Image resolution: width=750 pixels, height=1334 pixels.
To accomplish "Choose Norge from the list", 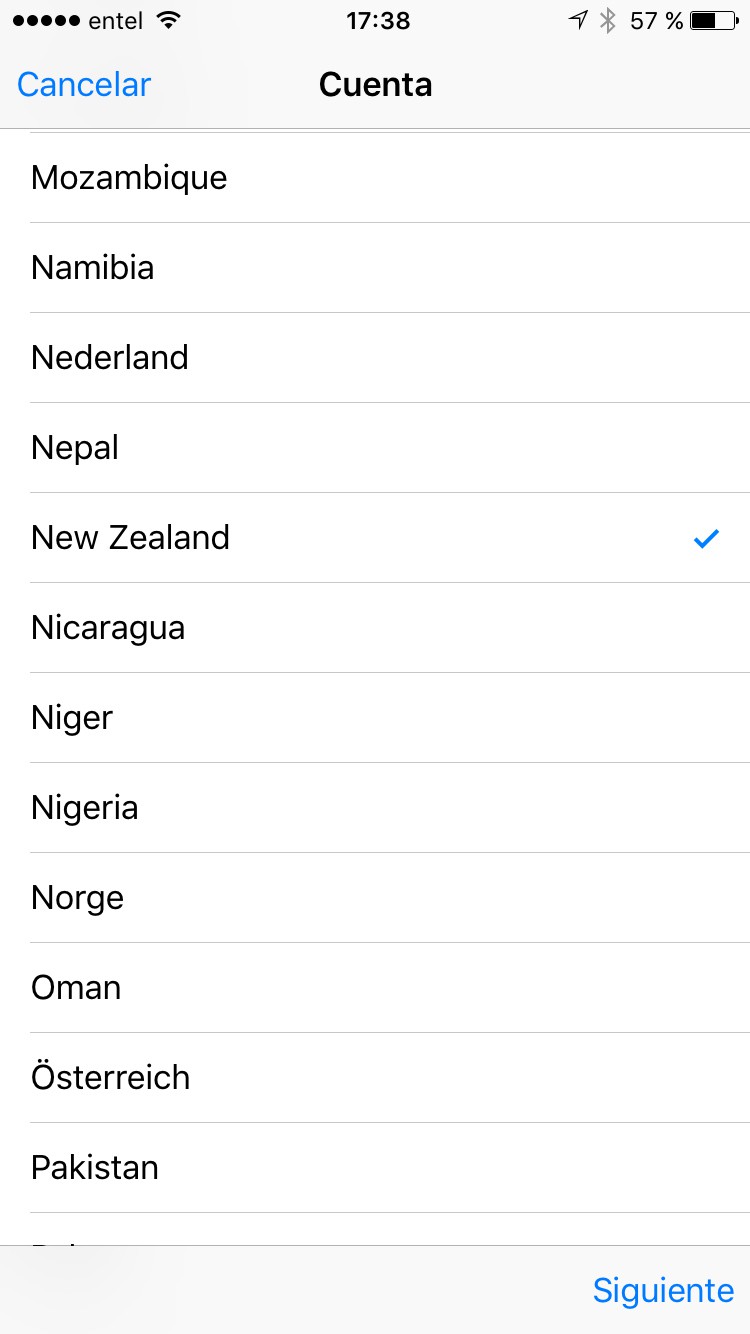I will (x=375, y=898).
